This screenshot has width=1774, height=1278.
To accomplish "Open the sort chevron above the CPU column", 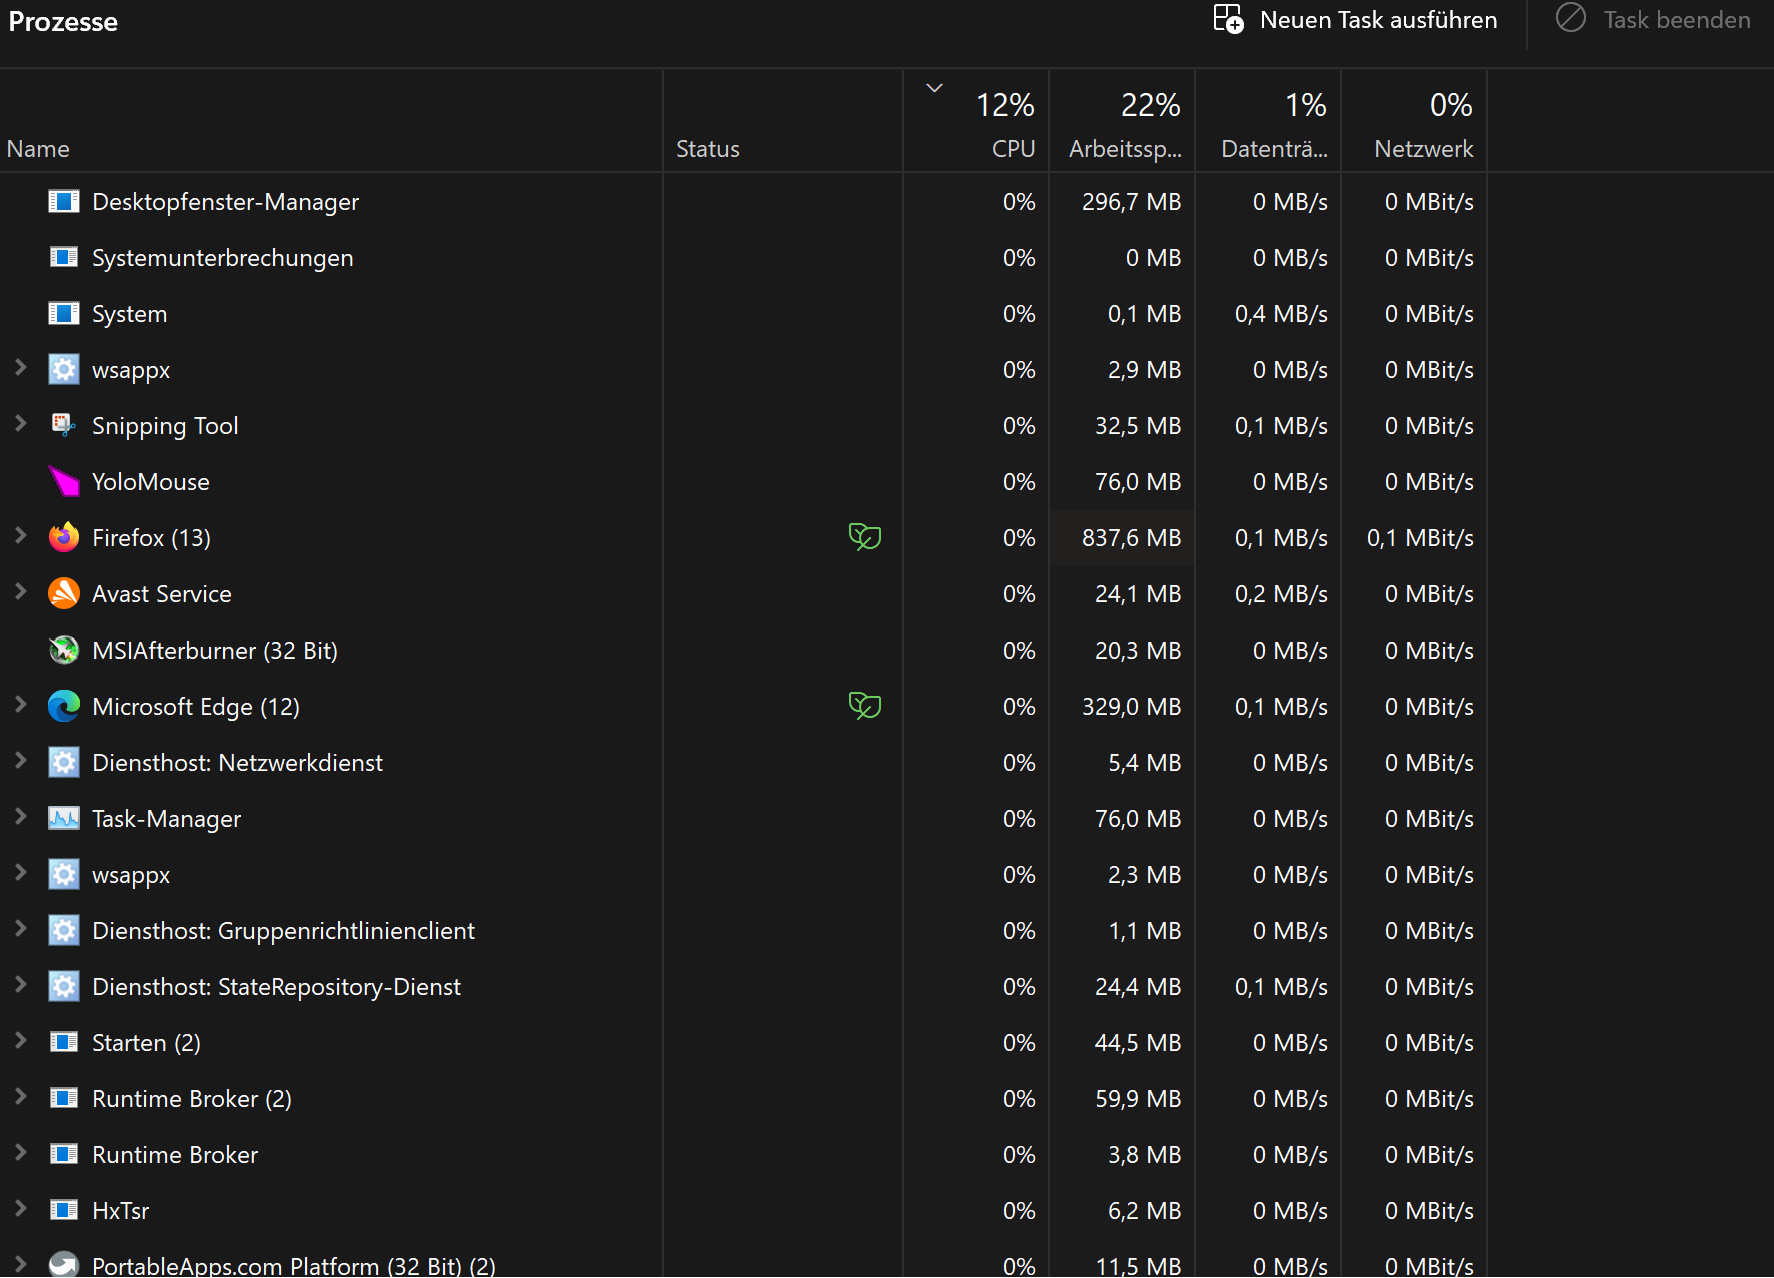I will 934,88.
